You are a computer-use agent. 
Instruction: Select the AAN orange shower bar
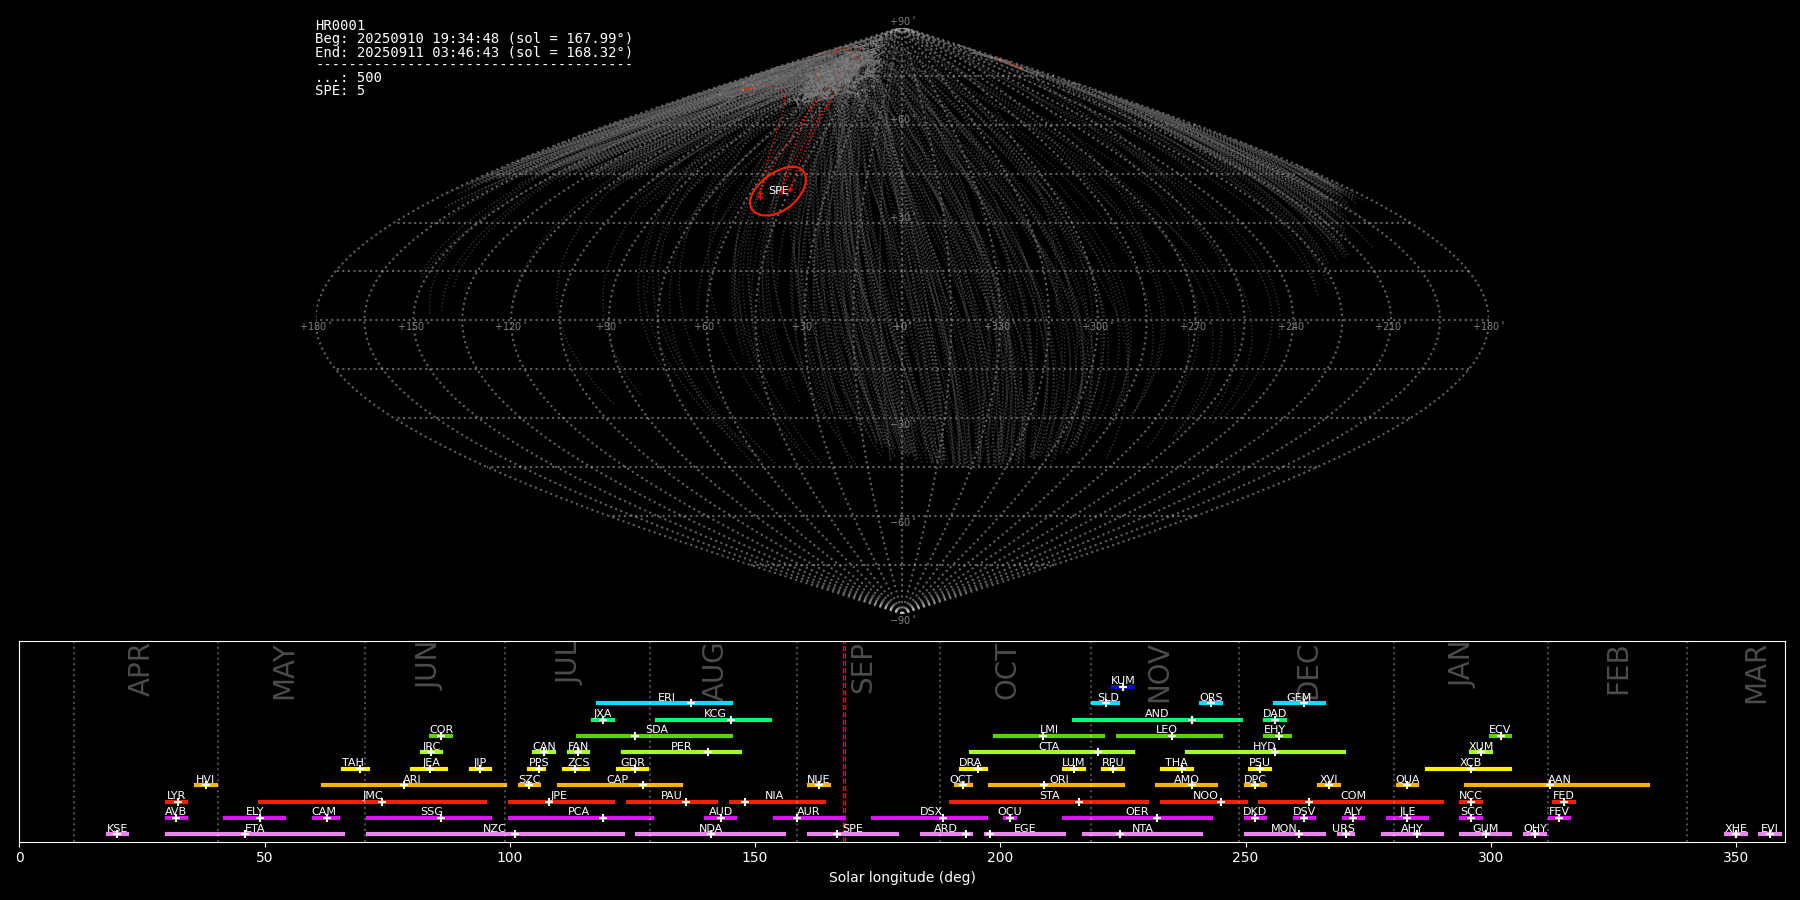click(1557, 785)
